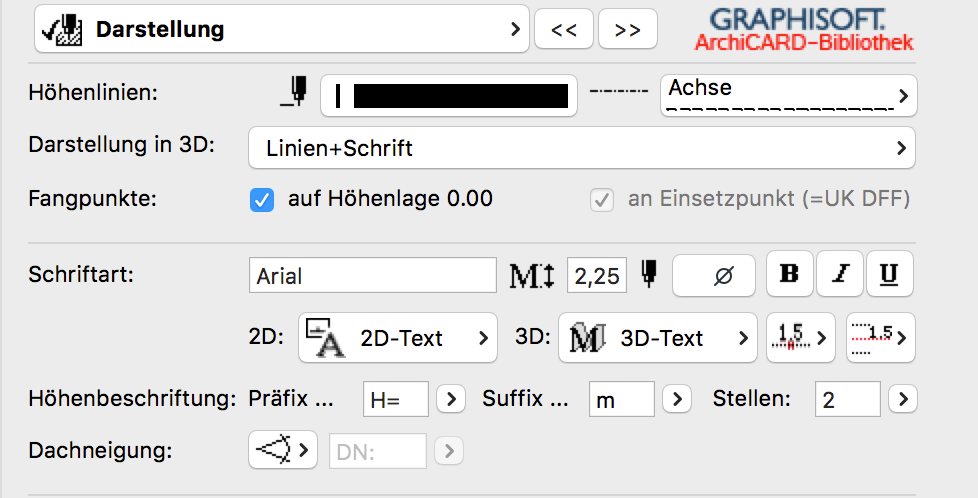Image resolution: width=978 pixels, height=498 pixels.
Task: Expand the Präfix options arrow
Action: point(451,400)
